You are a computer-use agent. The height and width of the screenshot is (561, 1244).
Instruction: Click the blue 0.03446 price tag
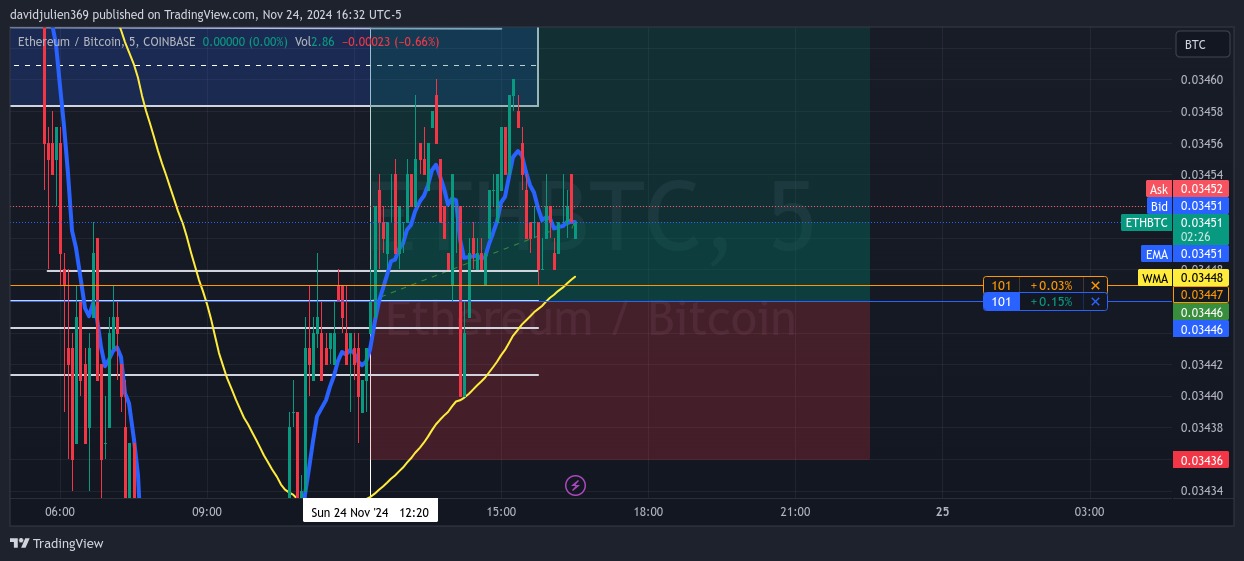point(1200,328)
